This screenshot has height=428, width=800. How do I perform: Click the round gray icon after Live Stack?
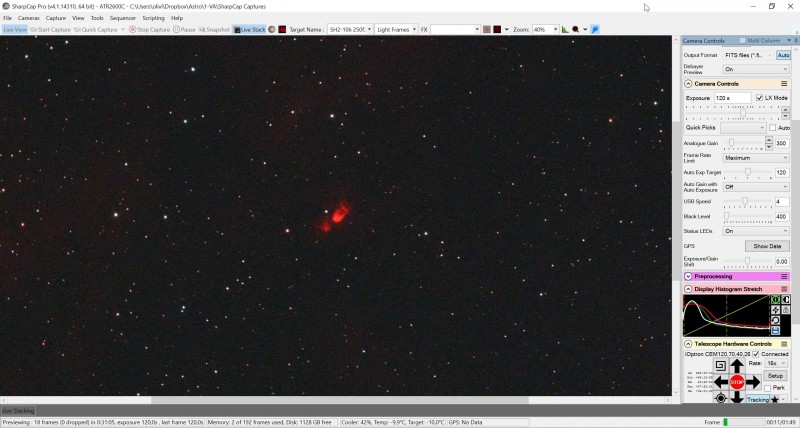pyautogui.click(x=272, y=30)
